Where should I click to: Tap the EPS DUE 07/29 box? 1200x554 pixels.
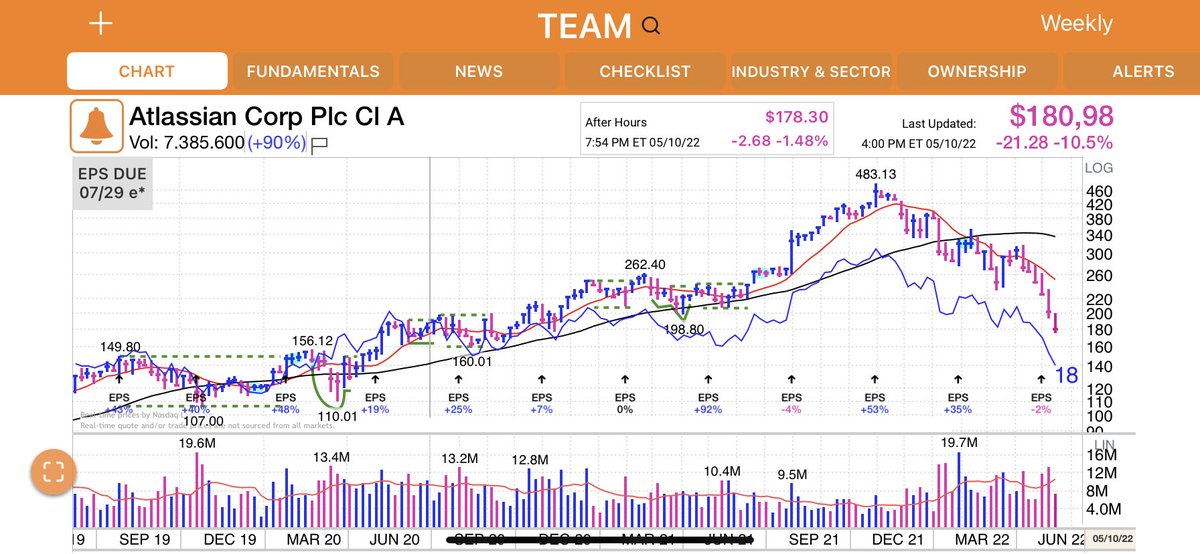pyautogui.click(x=113, y=182)
